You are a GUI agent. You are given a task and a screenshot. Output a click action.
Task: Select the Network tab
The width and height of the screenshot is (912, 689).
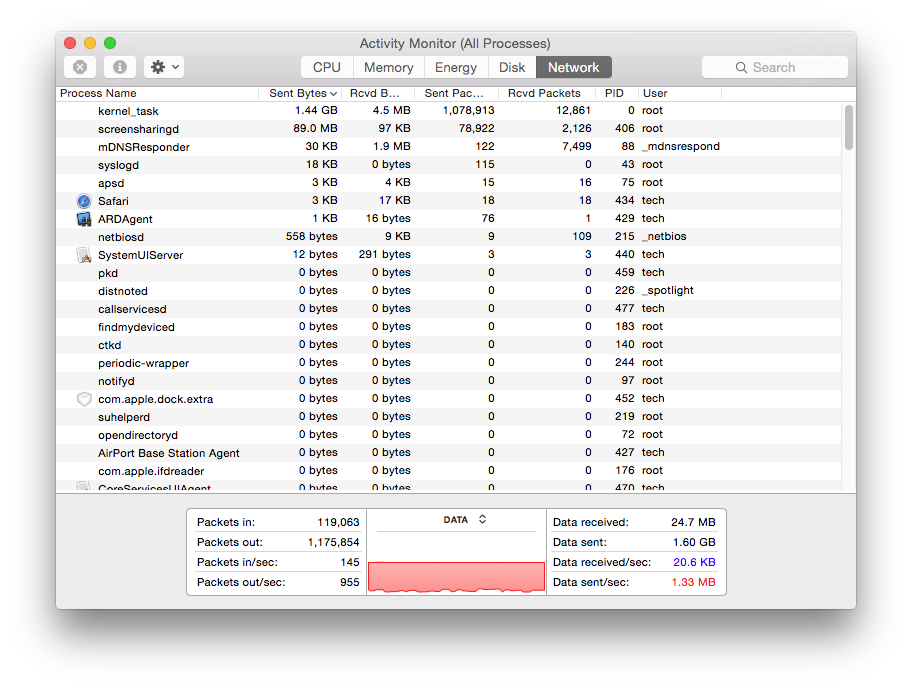[x=573, y=67]
